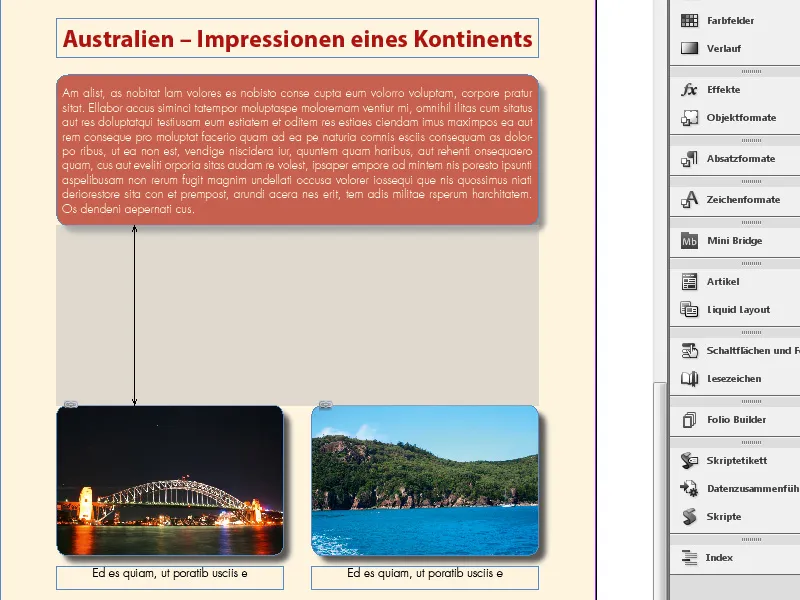800x600 pixels.
Task: Open the Effekte fx panel icon
Action: [689, 89]
